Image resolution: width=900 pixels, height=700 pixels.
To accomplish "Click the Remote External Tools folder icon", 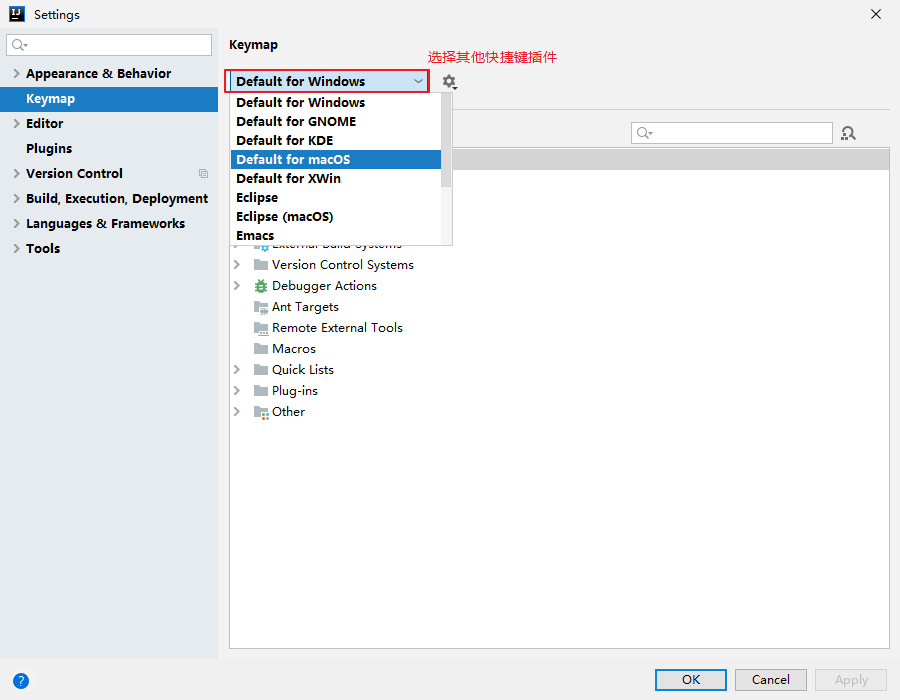I will (261, 328).
